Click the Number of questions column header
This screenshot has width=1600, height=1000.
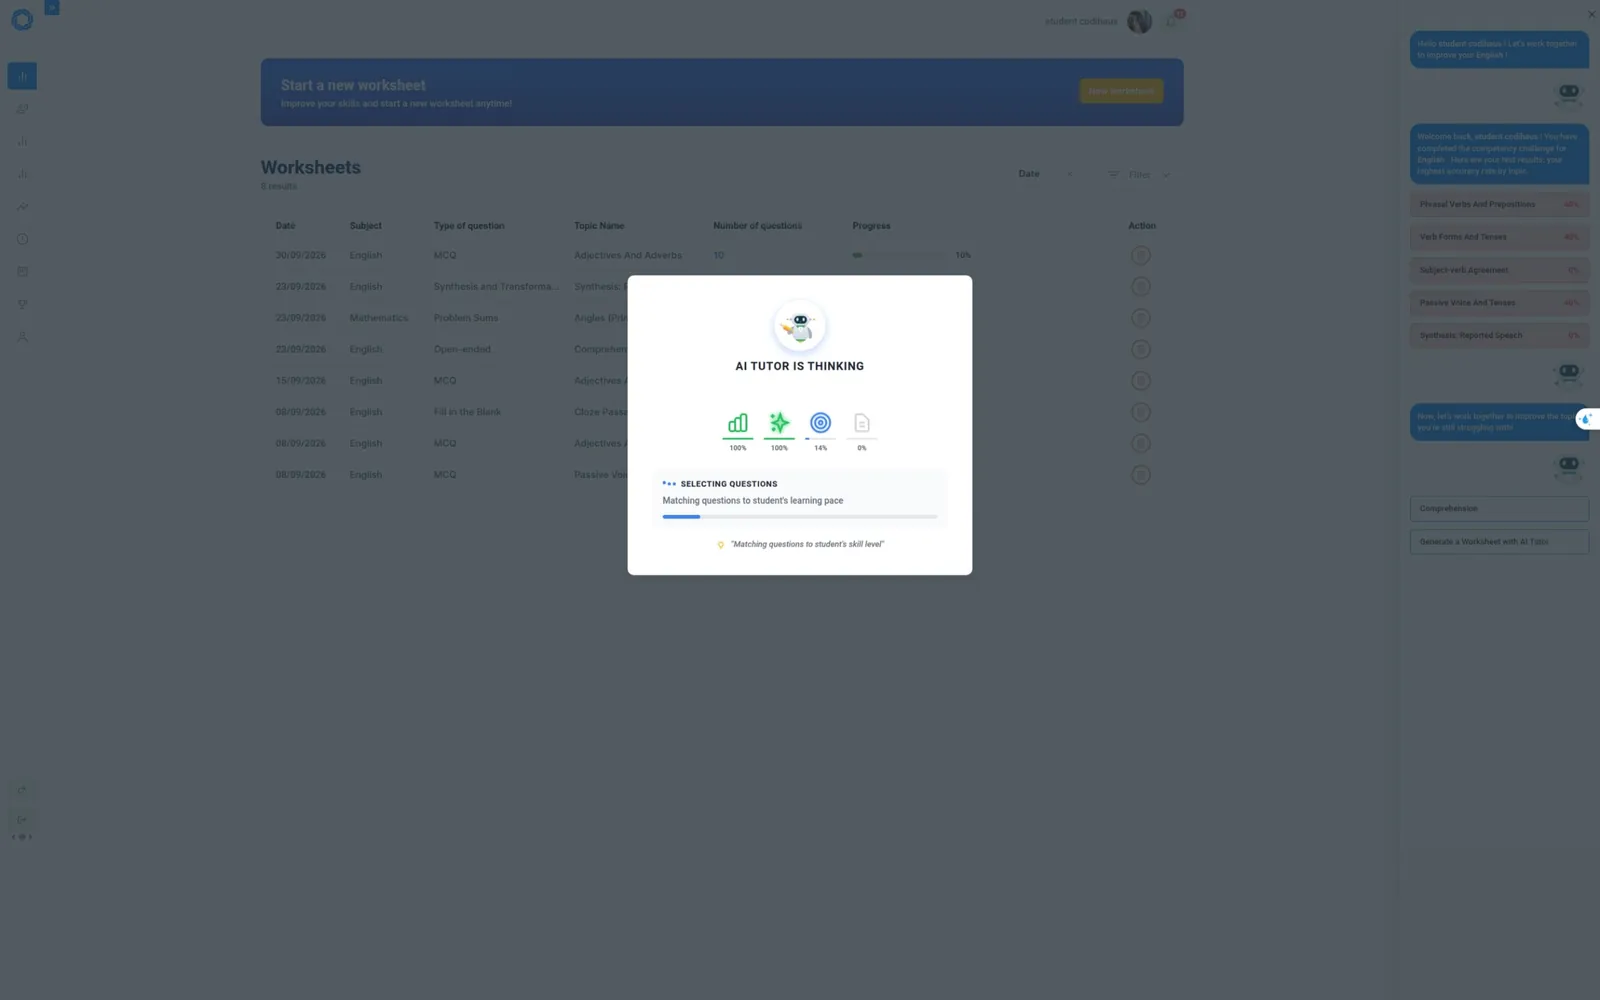(x=757, y=226)
